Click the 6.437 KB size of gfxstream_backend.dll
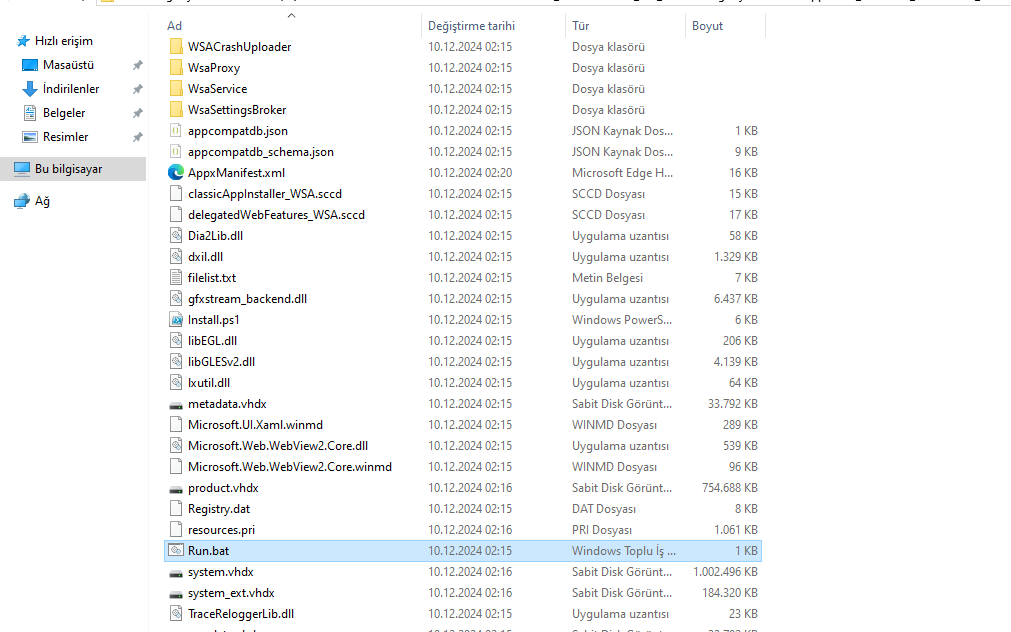 coord(736,299)
